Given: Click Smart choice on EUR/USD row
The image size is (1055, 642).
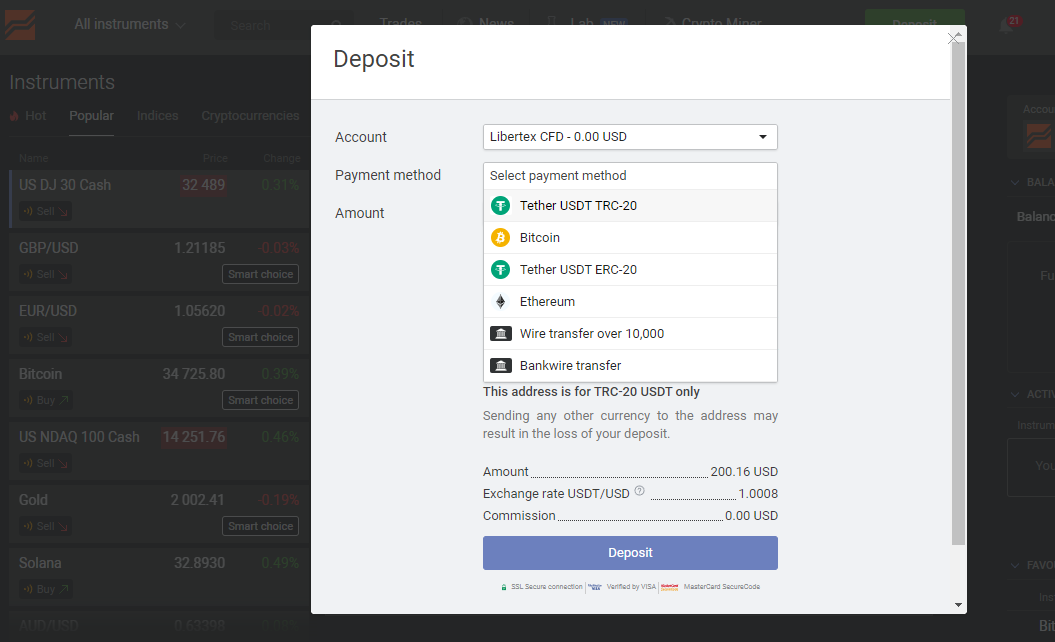Looking at the screenshot, I should (260, 337).
